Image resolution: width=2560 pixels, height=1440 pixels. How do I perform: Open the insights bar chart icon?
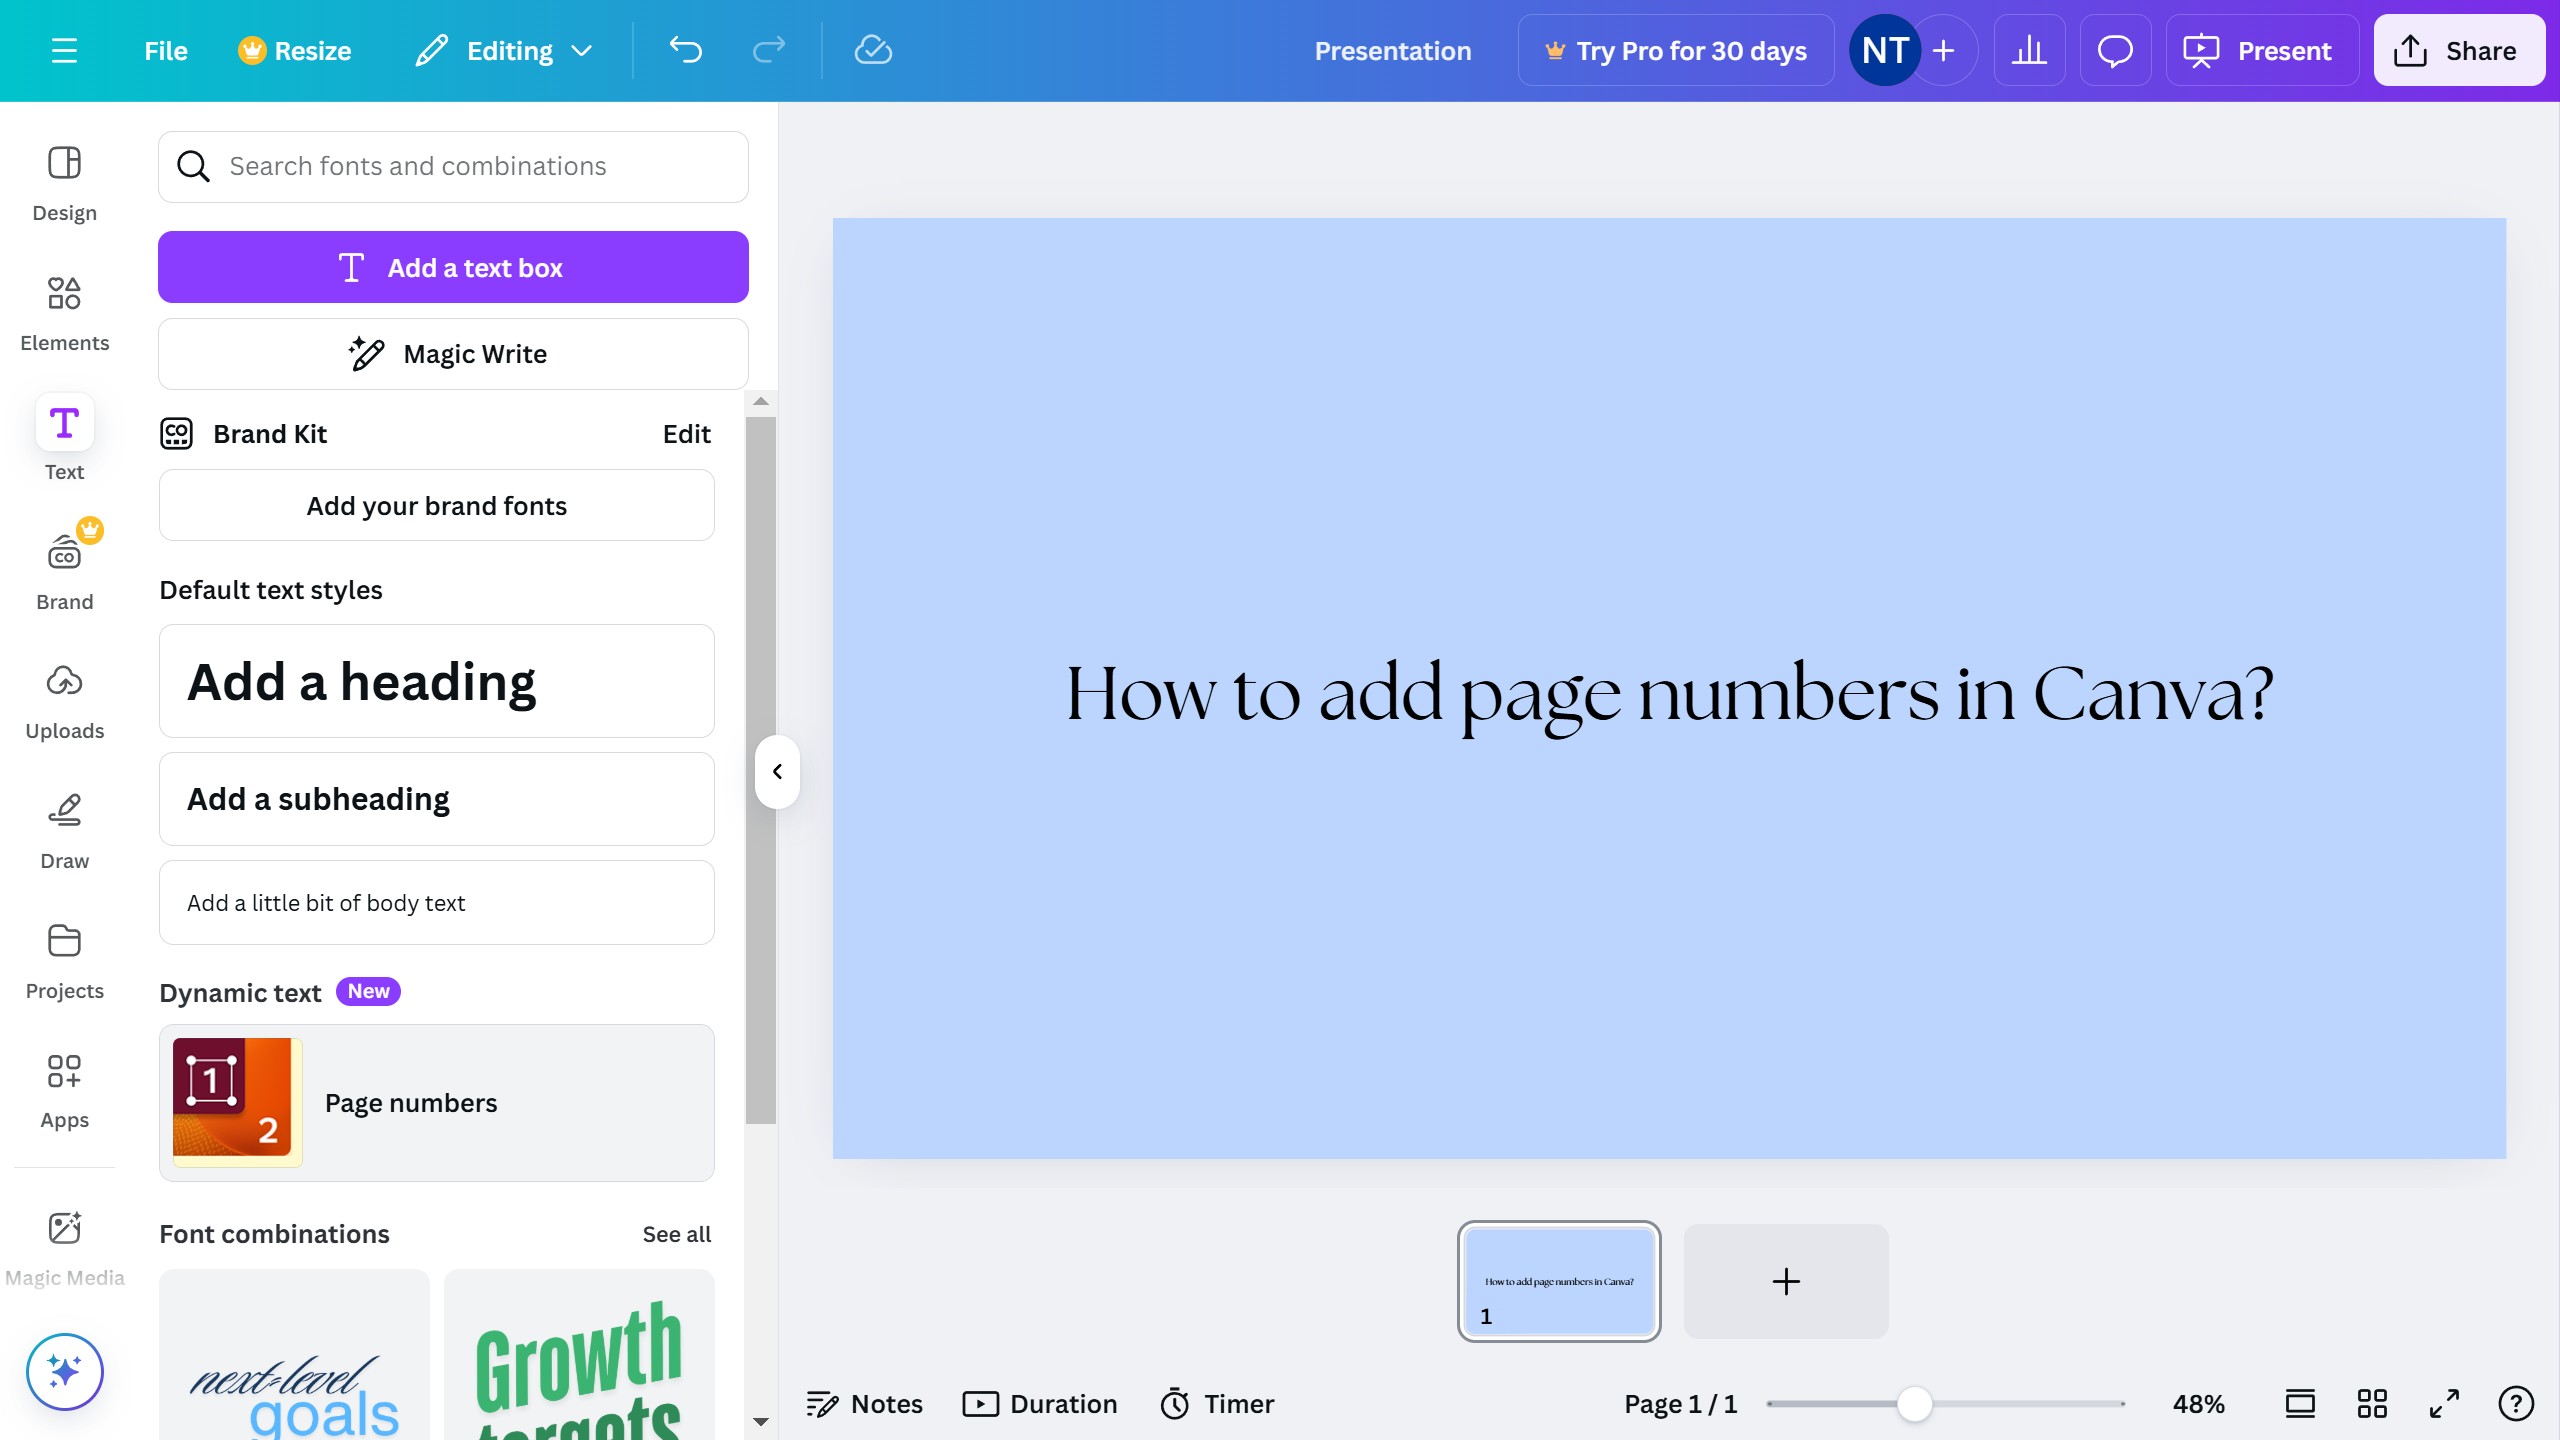pyautogui.click(x=2029, y=50)
